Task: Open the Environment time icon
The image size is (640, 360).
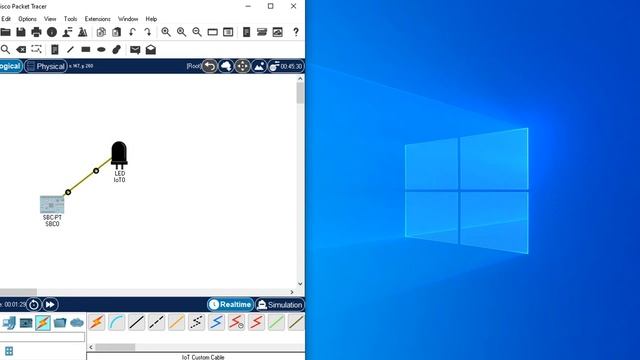Action: coord(285,66)
